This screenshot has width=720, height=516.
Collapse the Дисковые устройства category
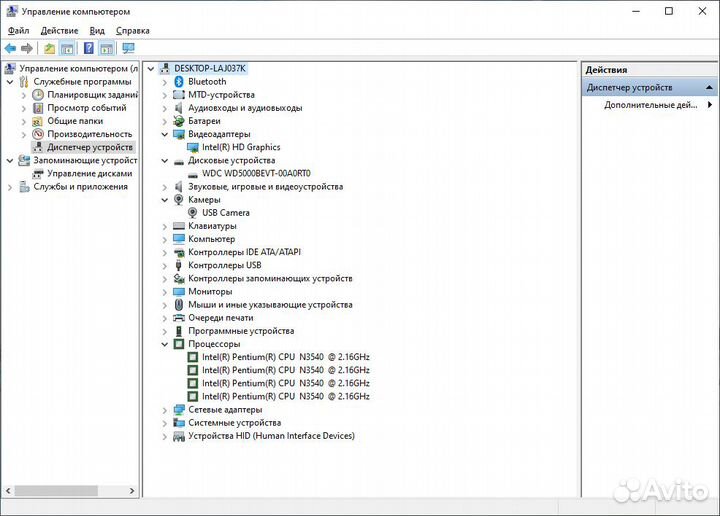pos(164,161)
